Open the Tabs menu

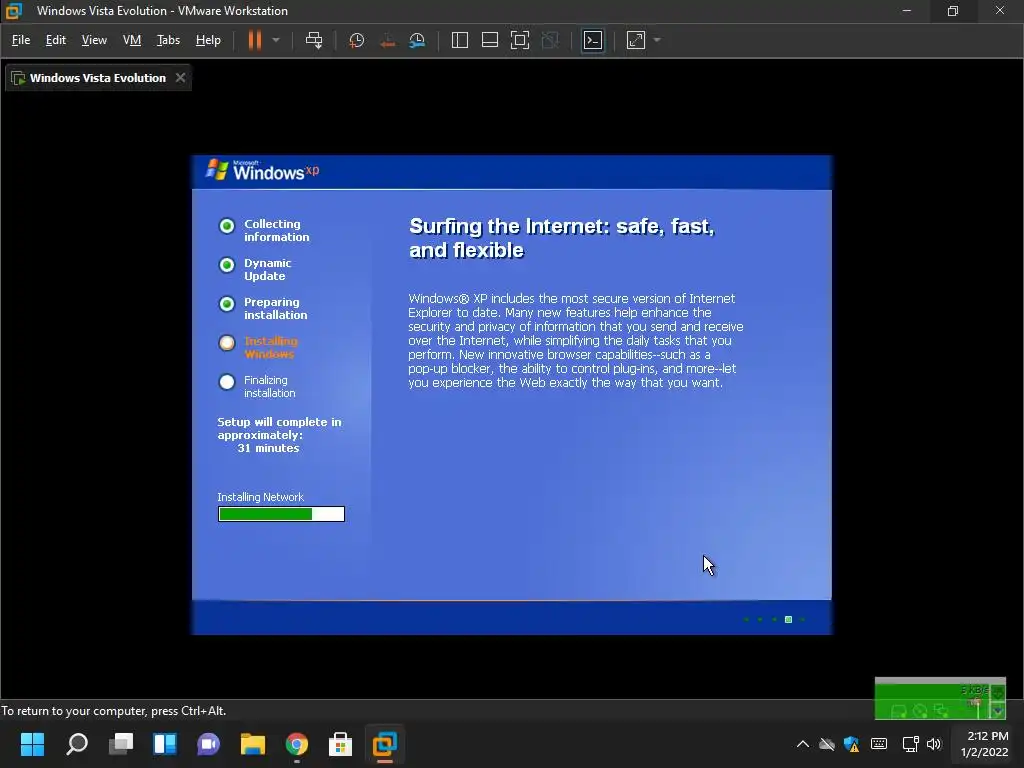[168, 40]
